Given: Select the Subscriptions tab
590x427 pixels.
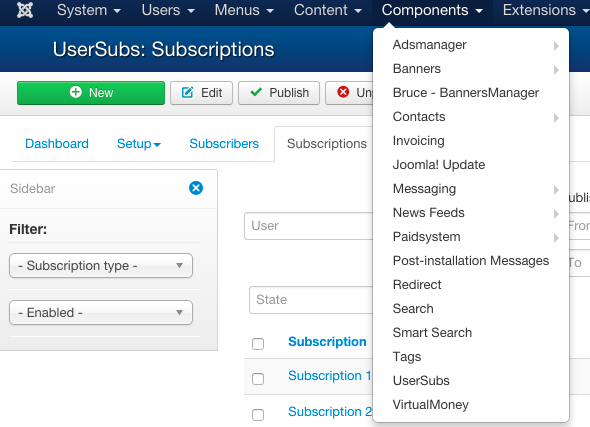Looking at the screenshot, I should click(x=327, y=143).
